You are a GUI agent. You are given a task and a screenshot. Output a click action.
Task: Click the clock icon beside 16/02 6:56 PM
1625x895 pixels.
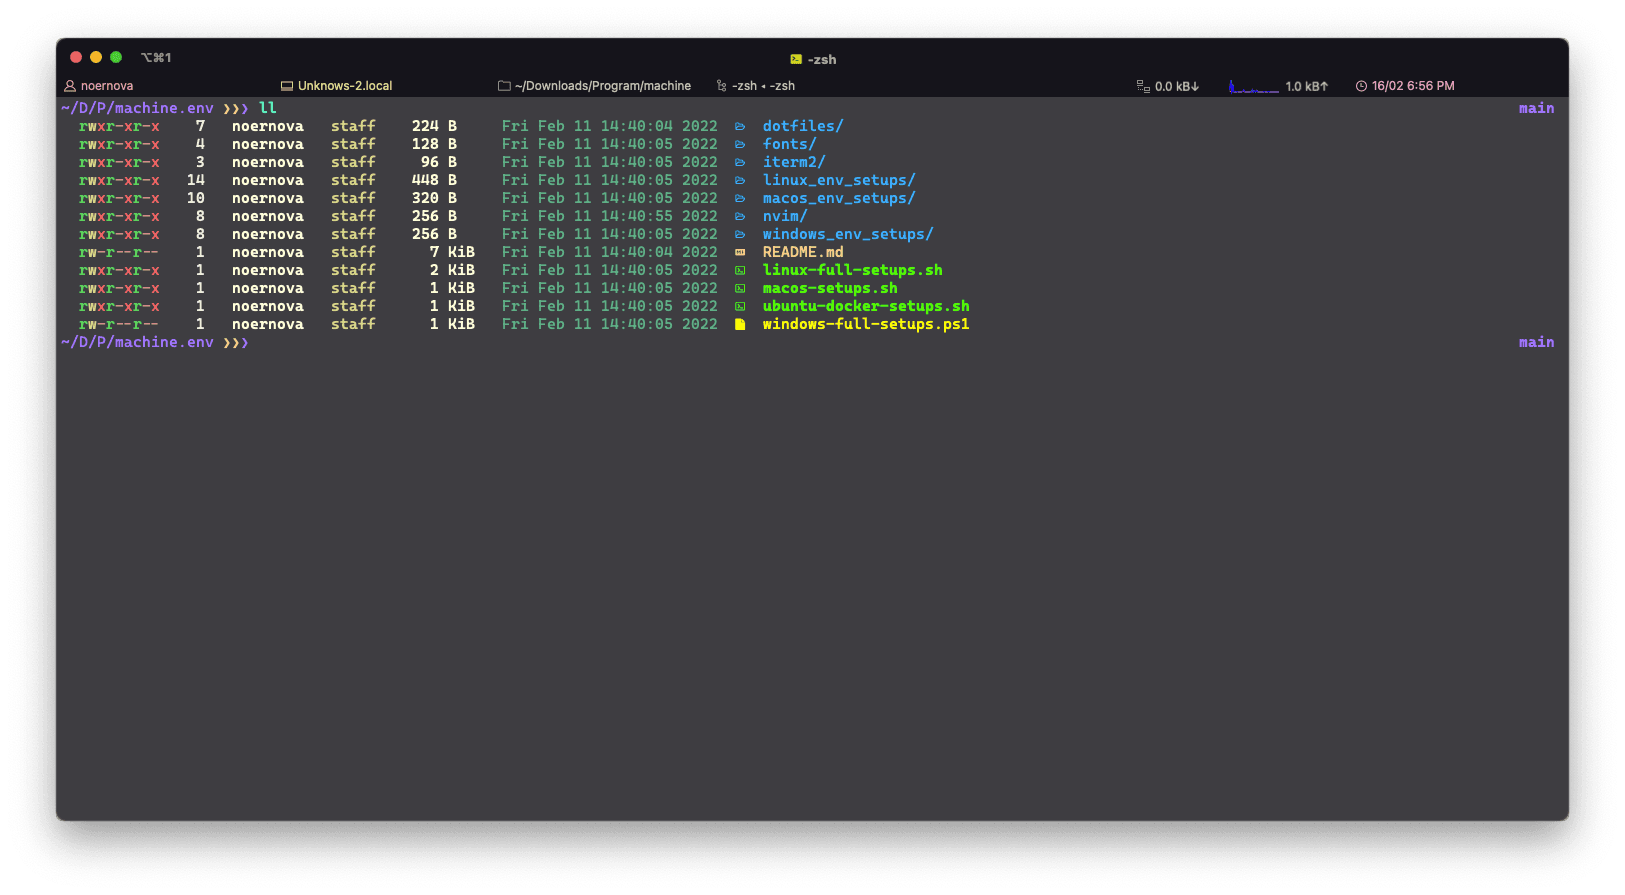[x=1361, y=86]
